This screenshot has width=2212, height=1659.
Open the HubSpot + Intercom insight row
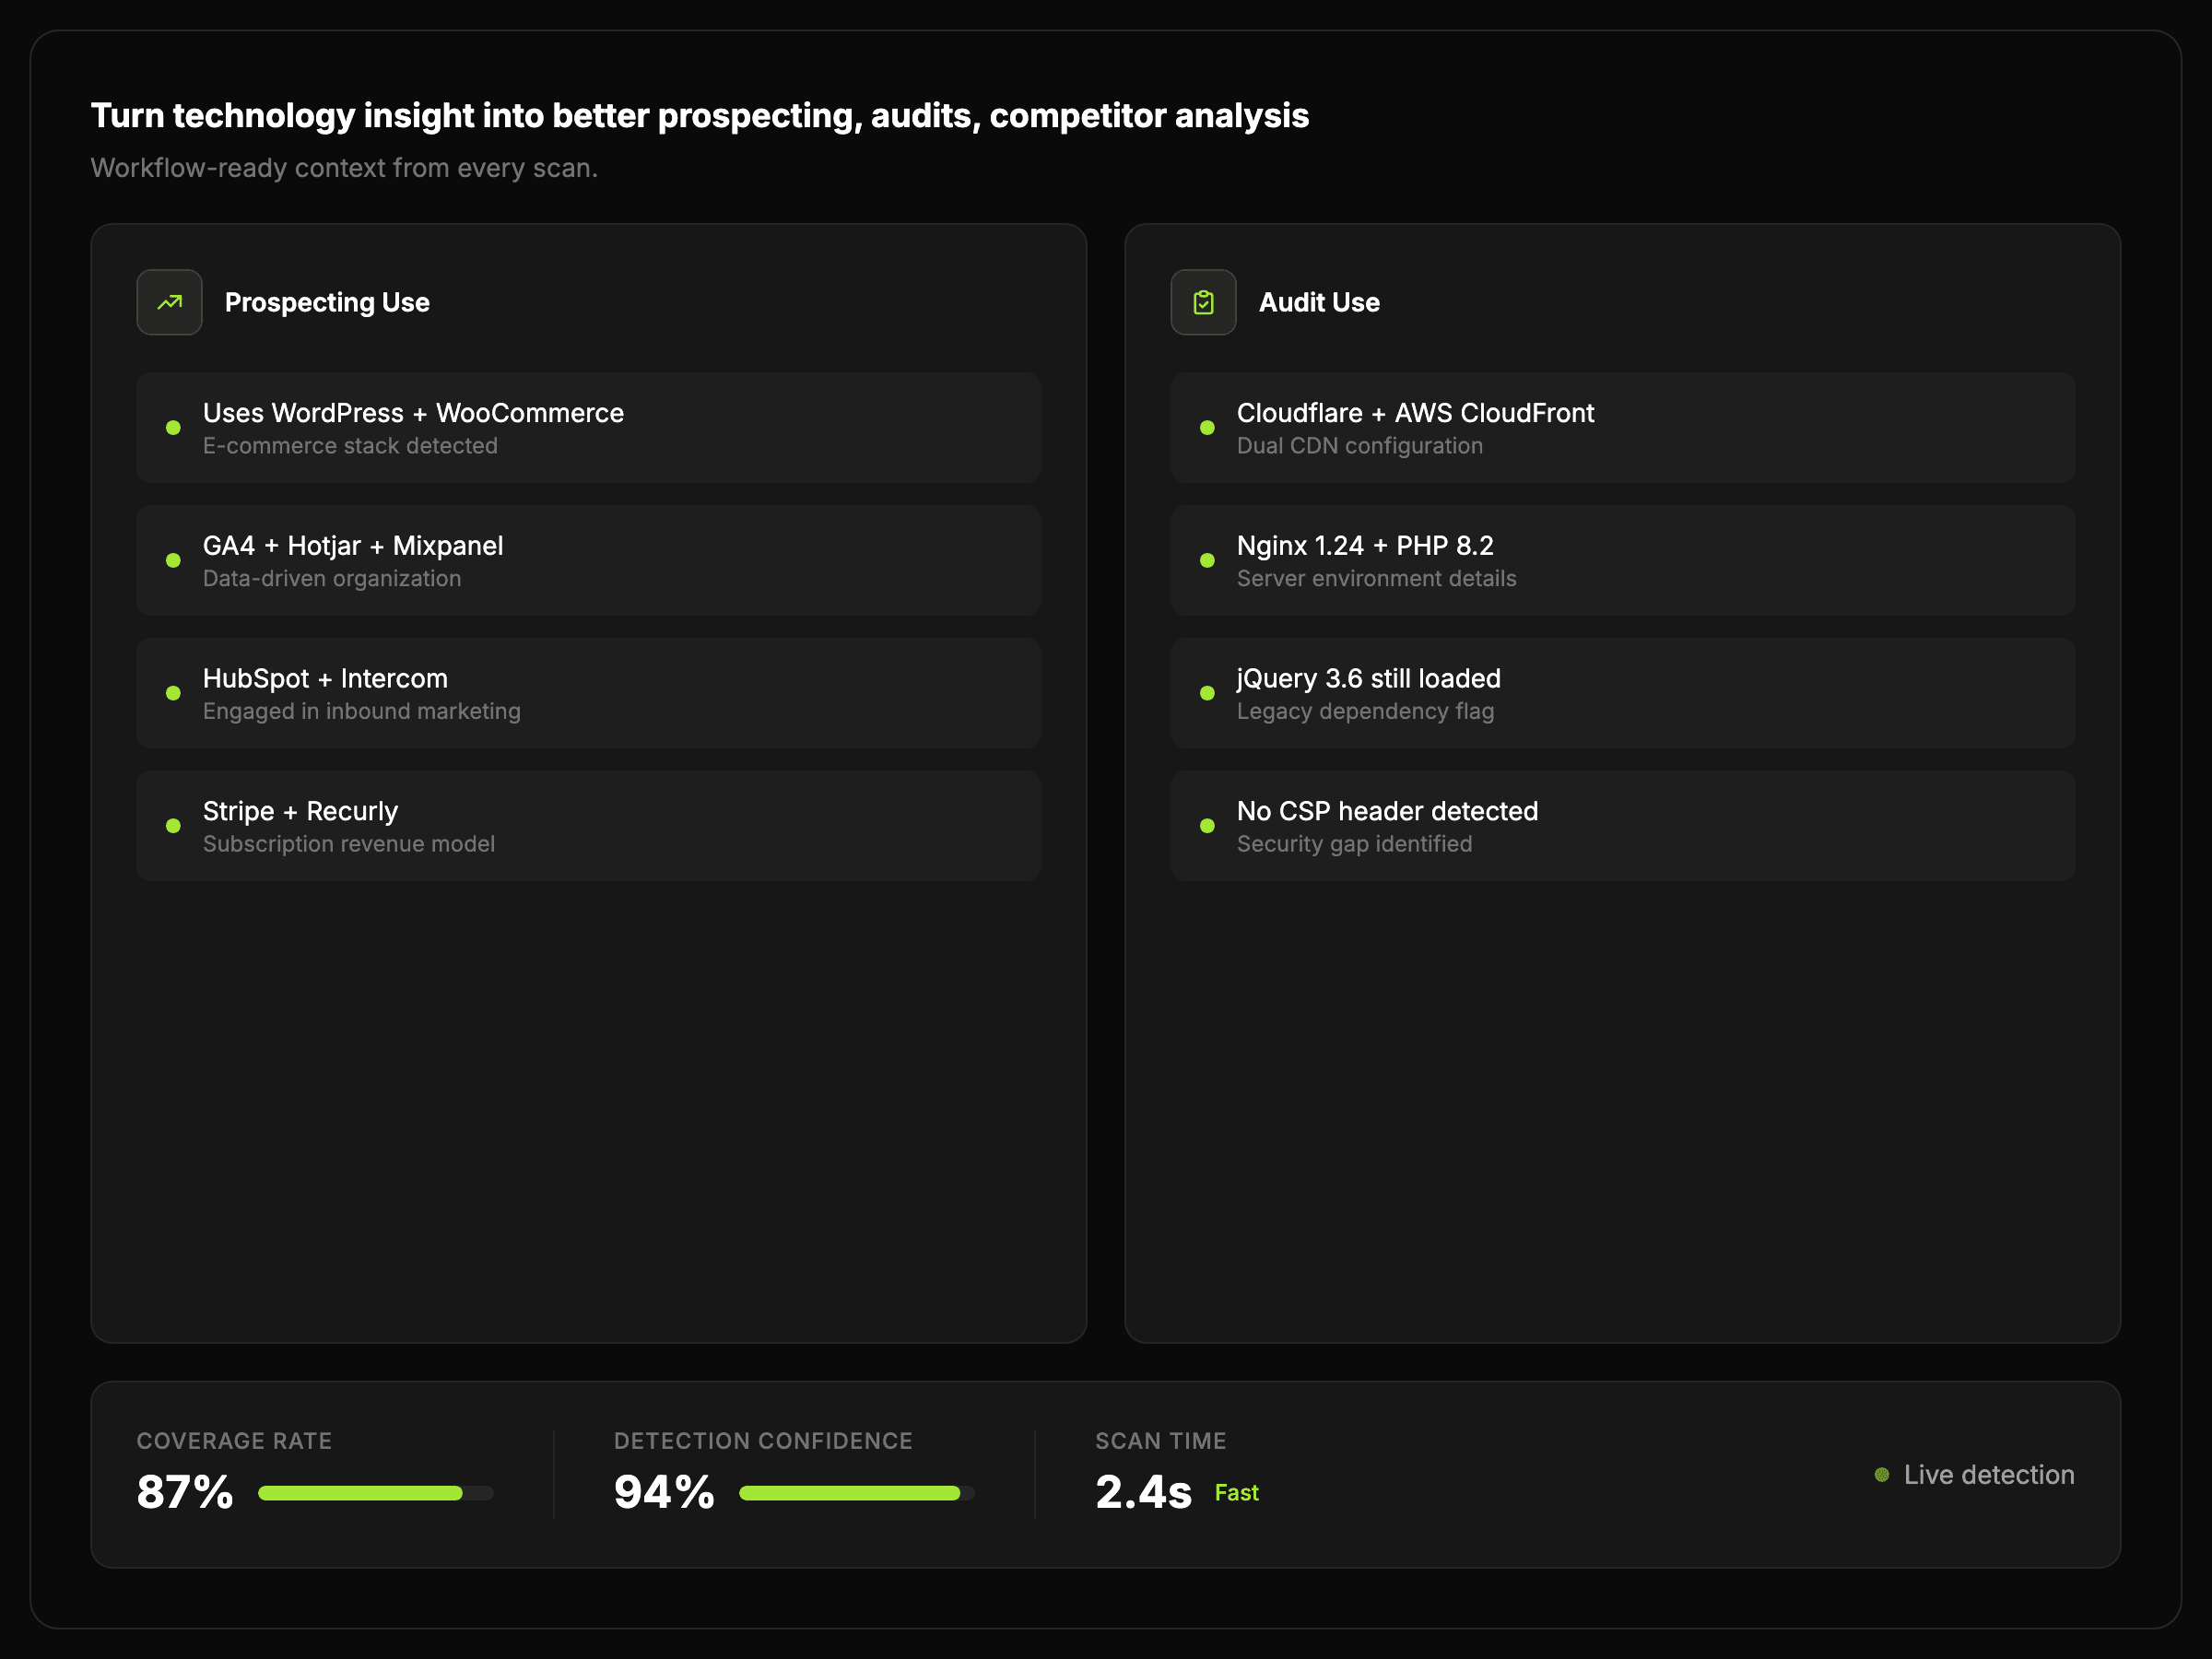(588, 693)
